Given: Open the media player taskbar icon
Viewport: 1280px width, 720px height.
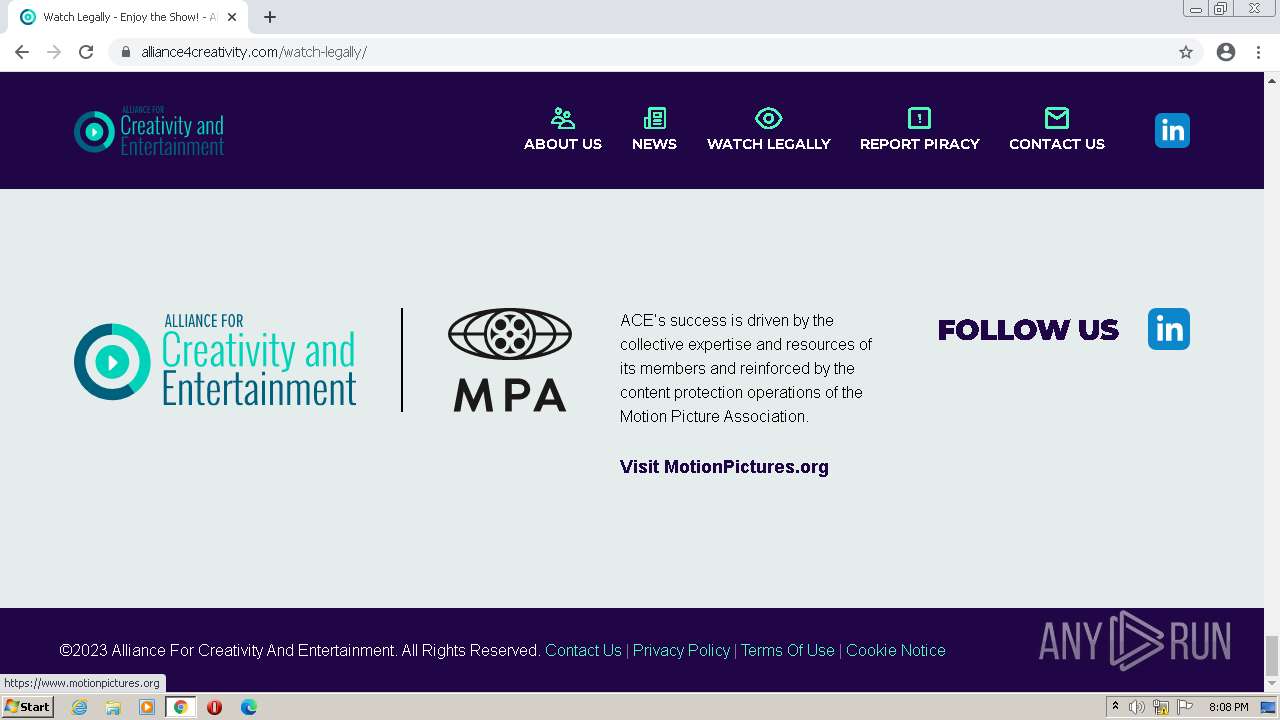Looking at the screenshot, I should click(147, 707).
